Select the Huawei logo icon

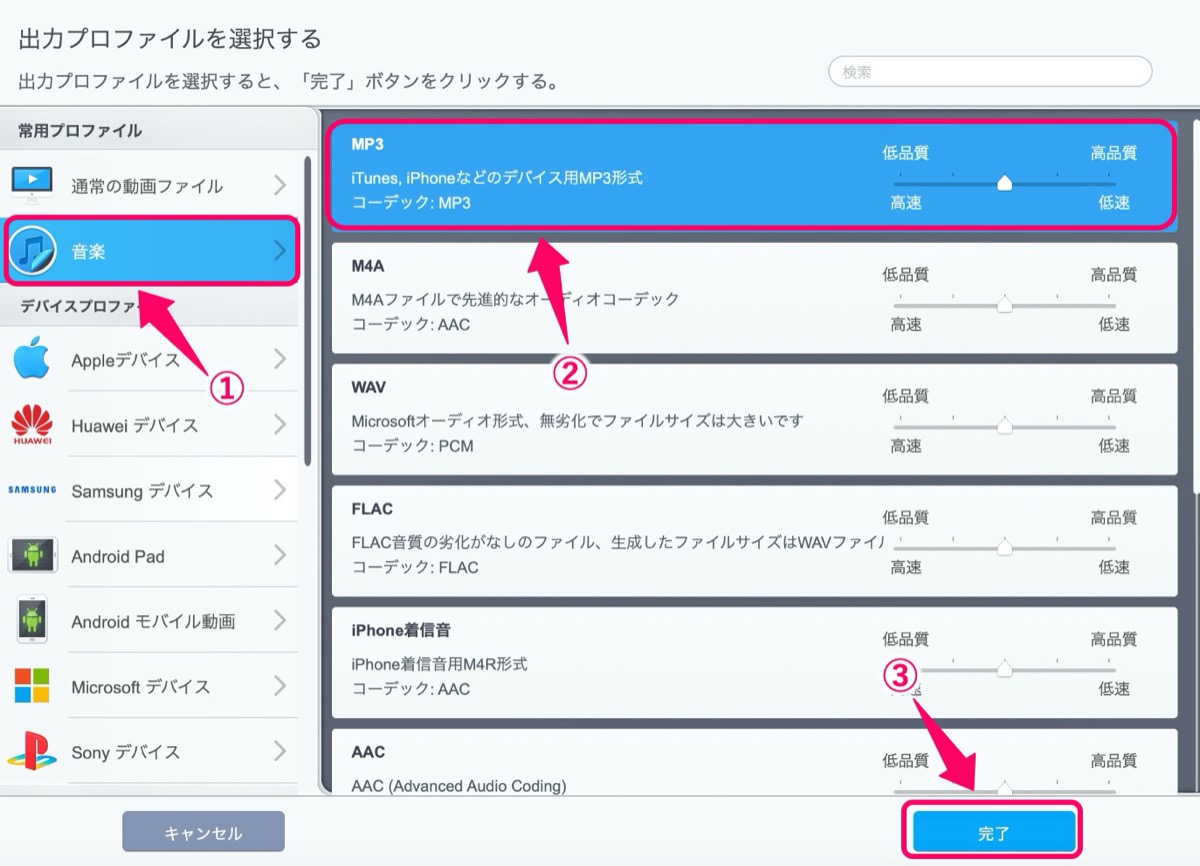[32, 425]
